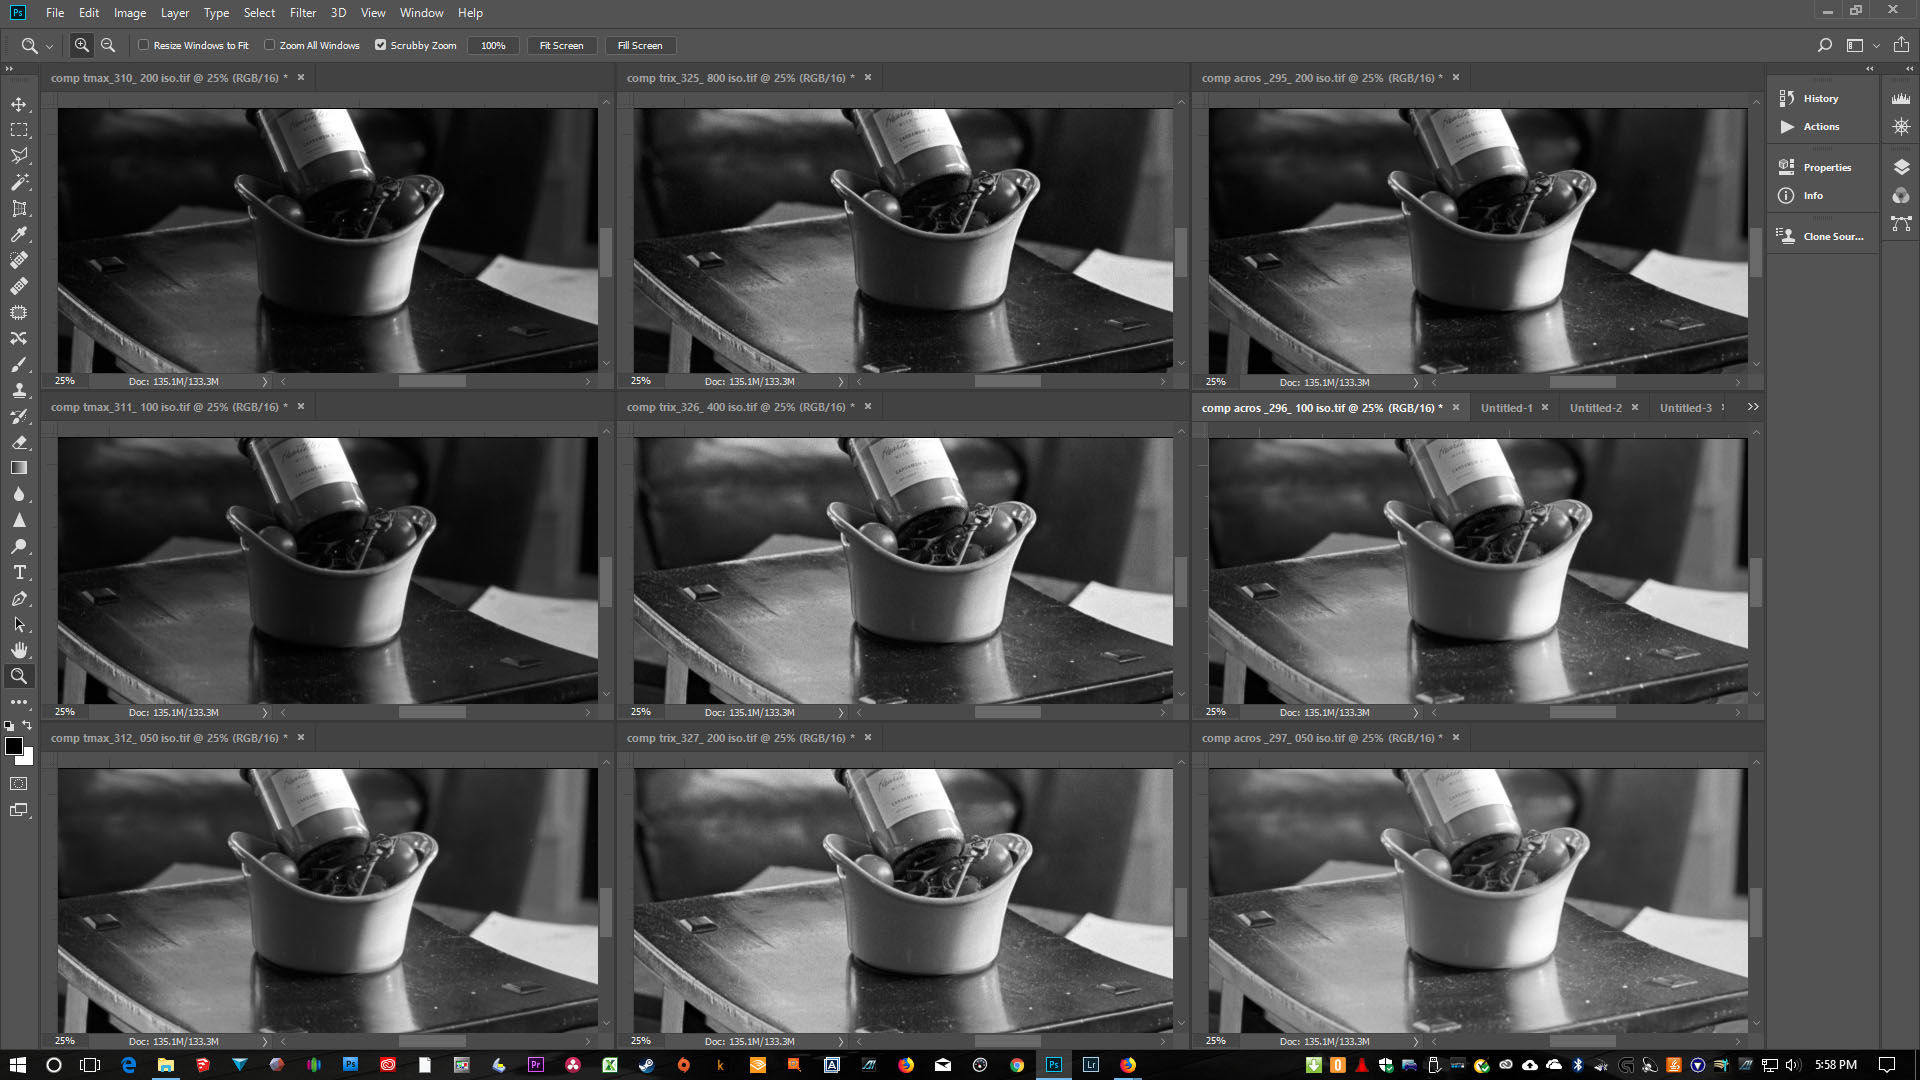This screenshot has width=1920, height=1080.
Task: Select the Eyedropper tool
Action: [x=19, y=234]
